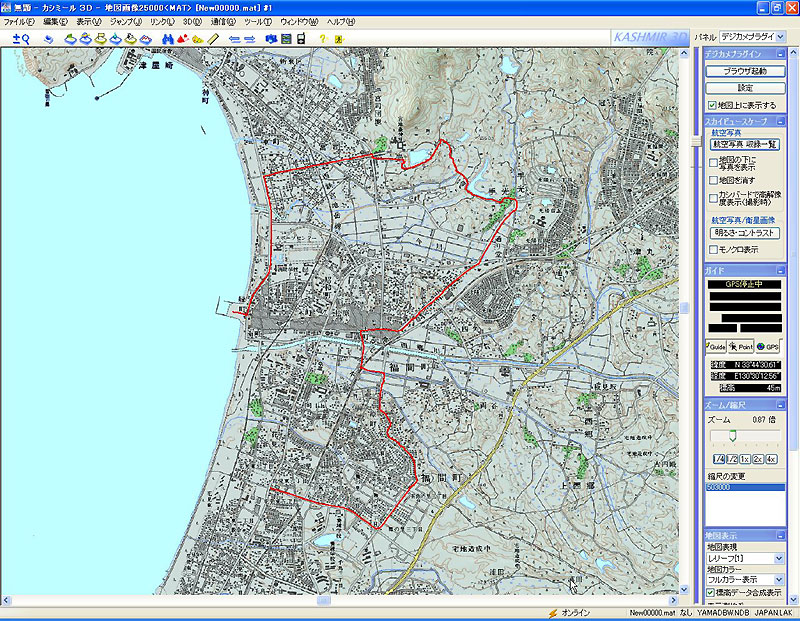Screen dimensions: 800x621
Task: Click the JAPAN.LAK status bar entry
Action: 773,613
